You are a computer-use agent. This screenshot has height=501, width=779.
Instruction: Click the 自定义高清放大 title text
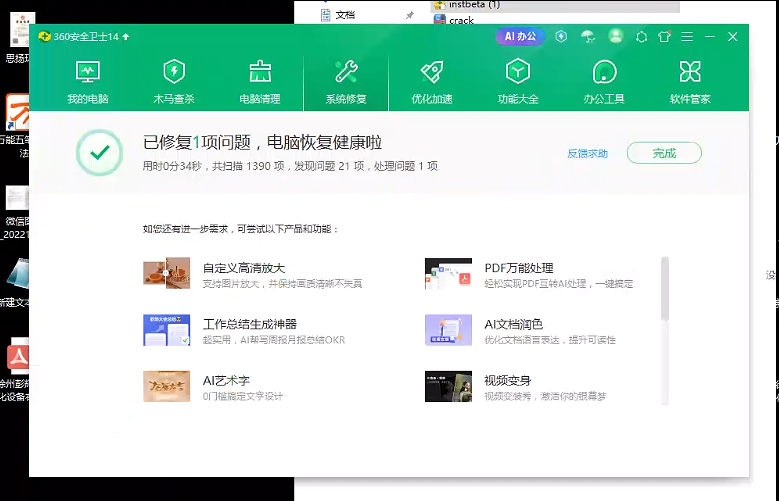[x=244, y=268]
